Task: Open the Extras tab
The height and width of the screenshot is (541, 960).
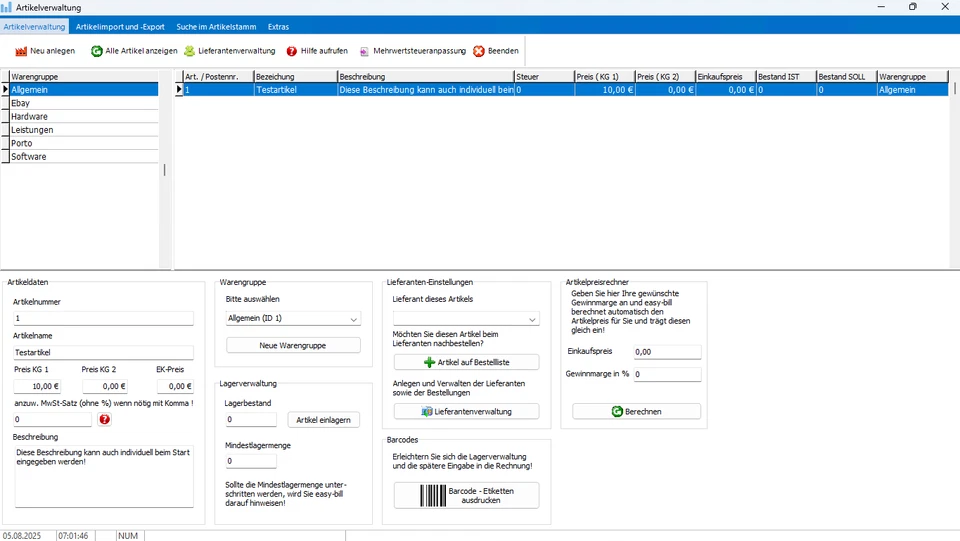Action: coord(278,27)
